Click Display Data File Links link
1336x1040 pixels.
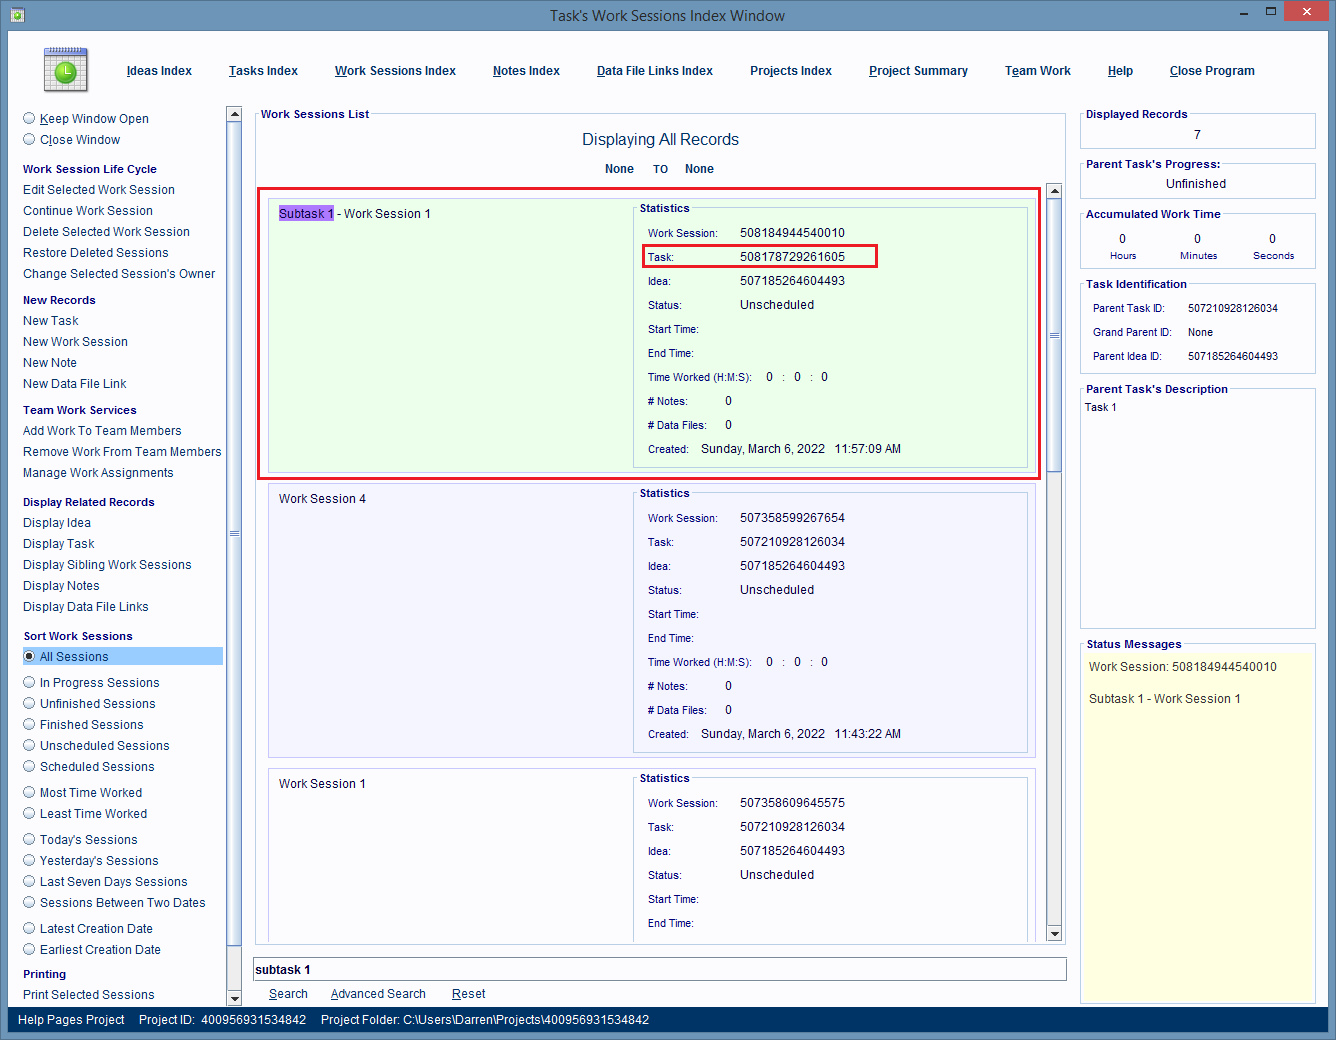tap(86, 607)
